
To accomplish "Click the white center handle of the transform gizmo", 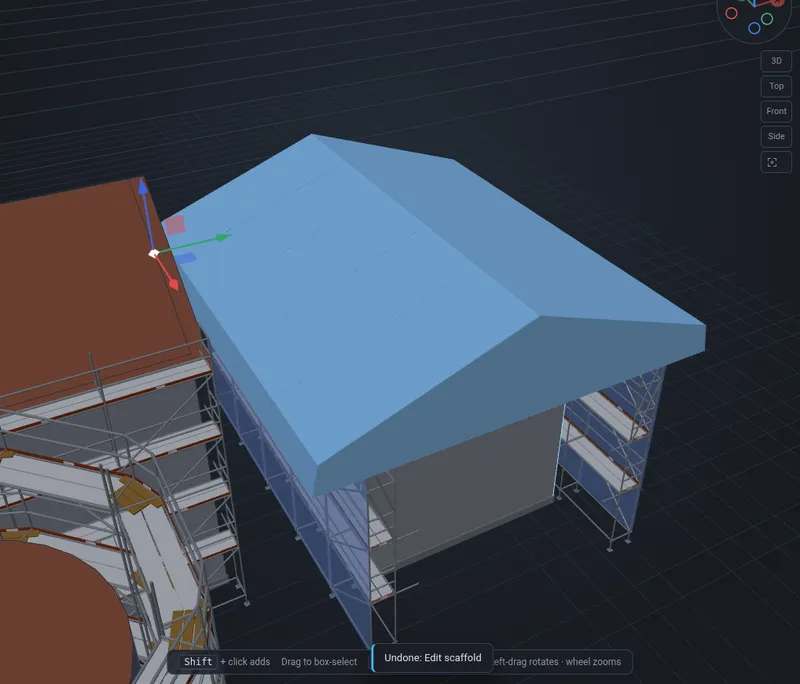I will (x=153, y=254).
